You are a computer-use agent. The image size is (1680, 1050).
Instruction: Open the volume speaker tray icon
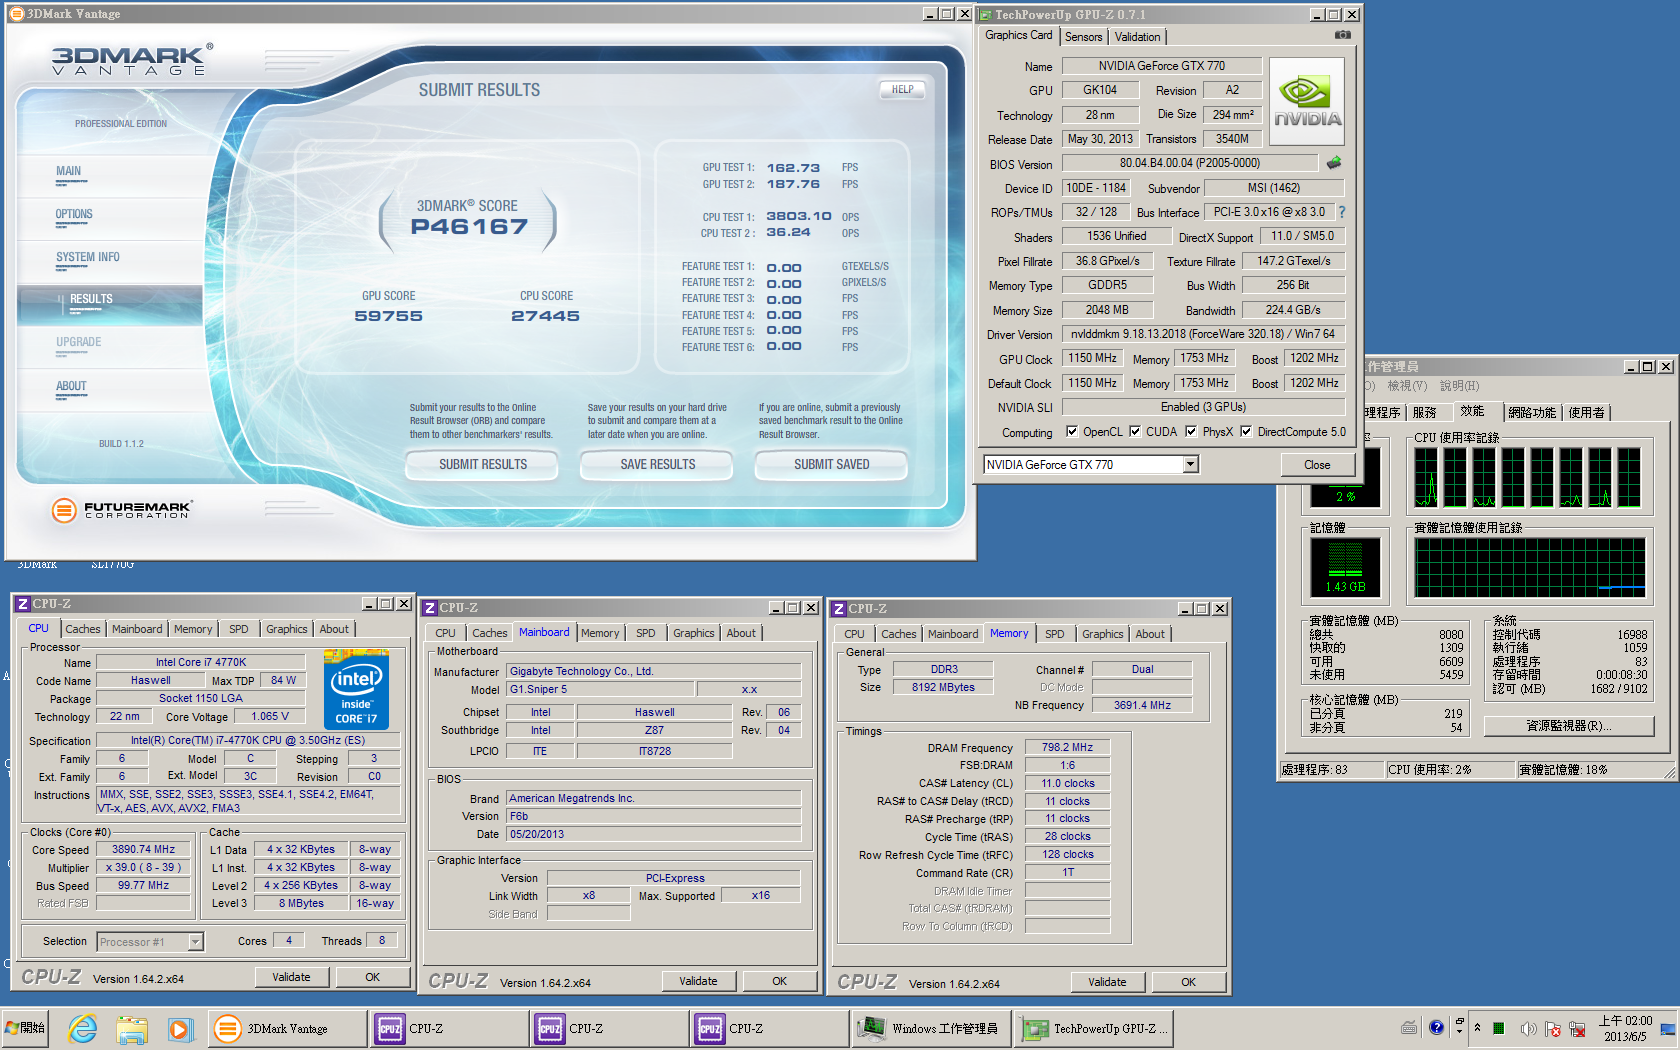pos(1528,1028)
